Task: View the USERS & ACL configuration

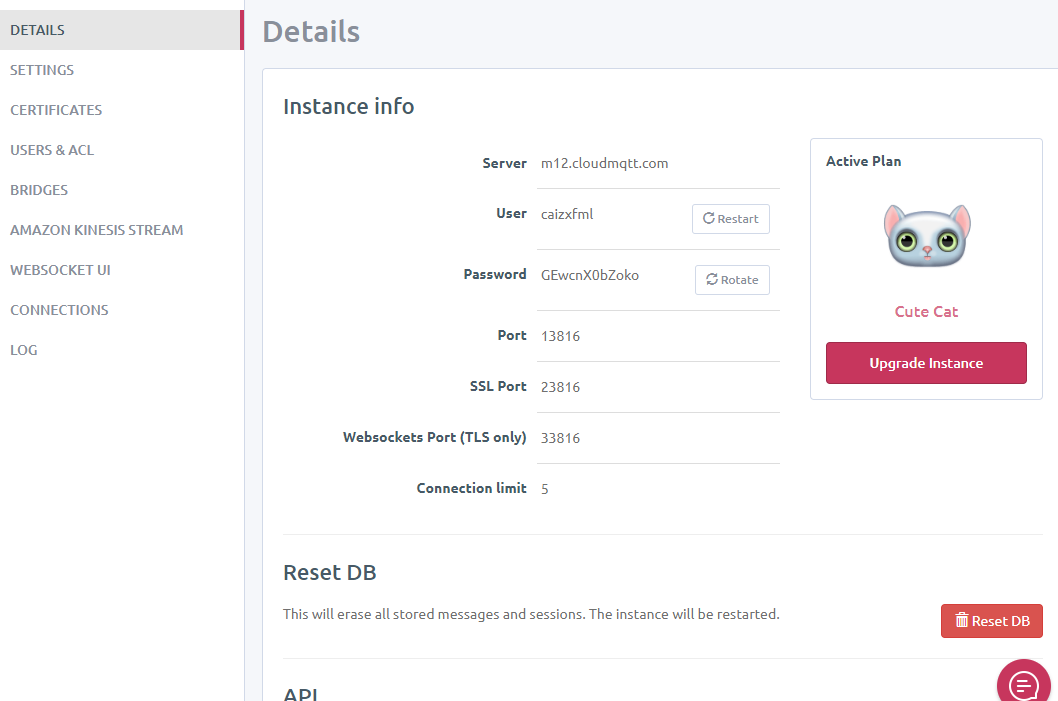Action: pyautogui.click(x=52, y=149)
